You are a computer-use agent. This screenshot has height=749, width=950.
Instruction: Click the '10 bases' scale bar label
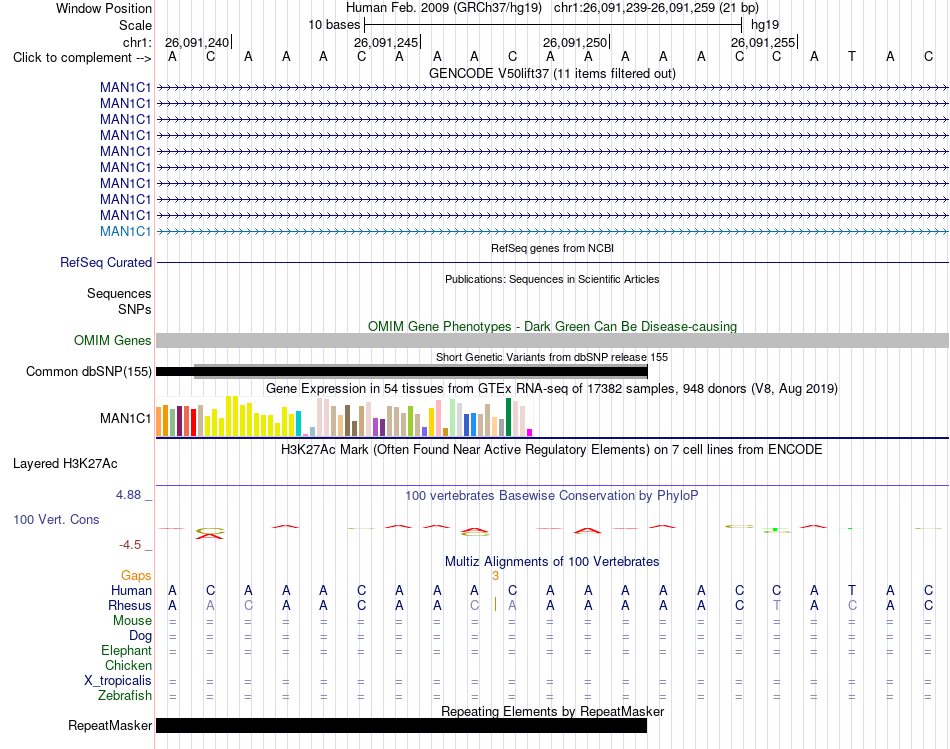[x=334, y=25]
